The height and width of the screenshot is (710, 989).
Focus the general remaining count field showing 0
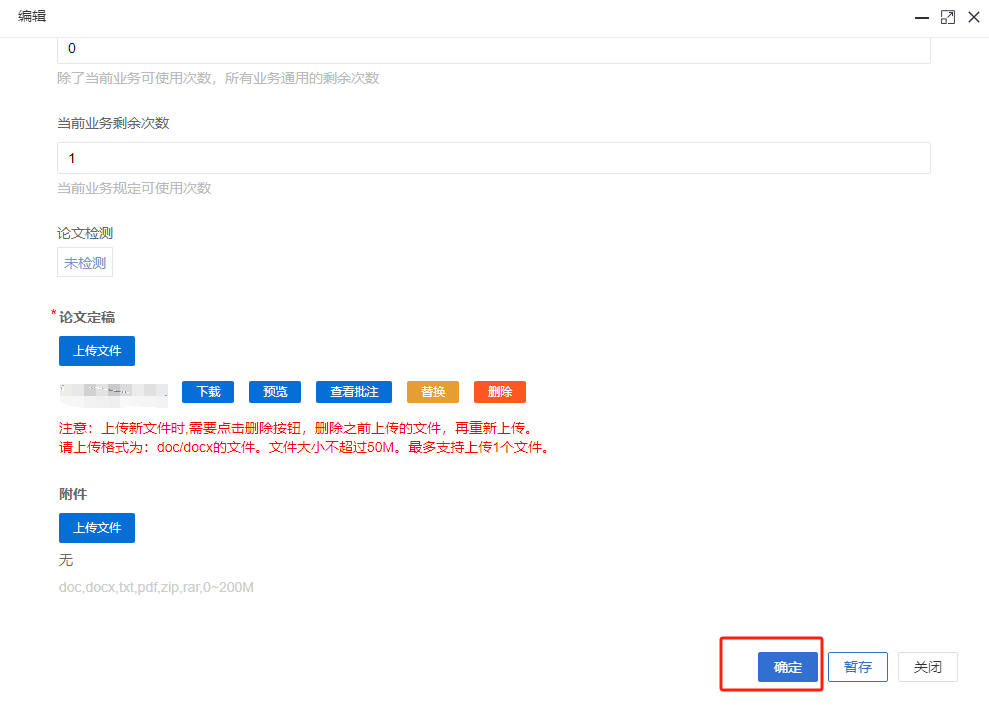[x=493, y=48]
